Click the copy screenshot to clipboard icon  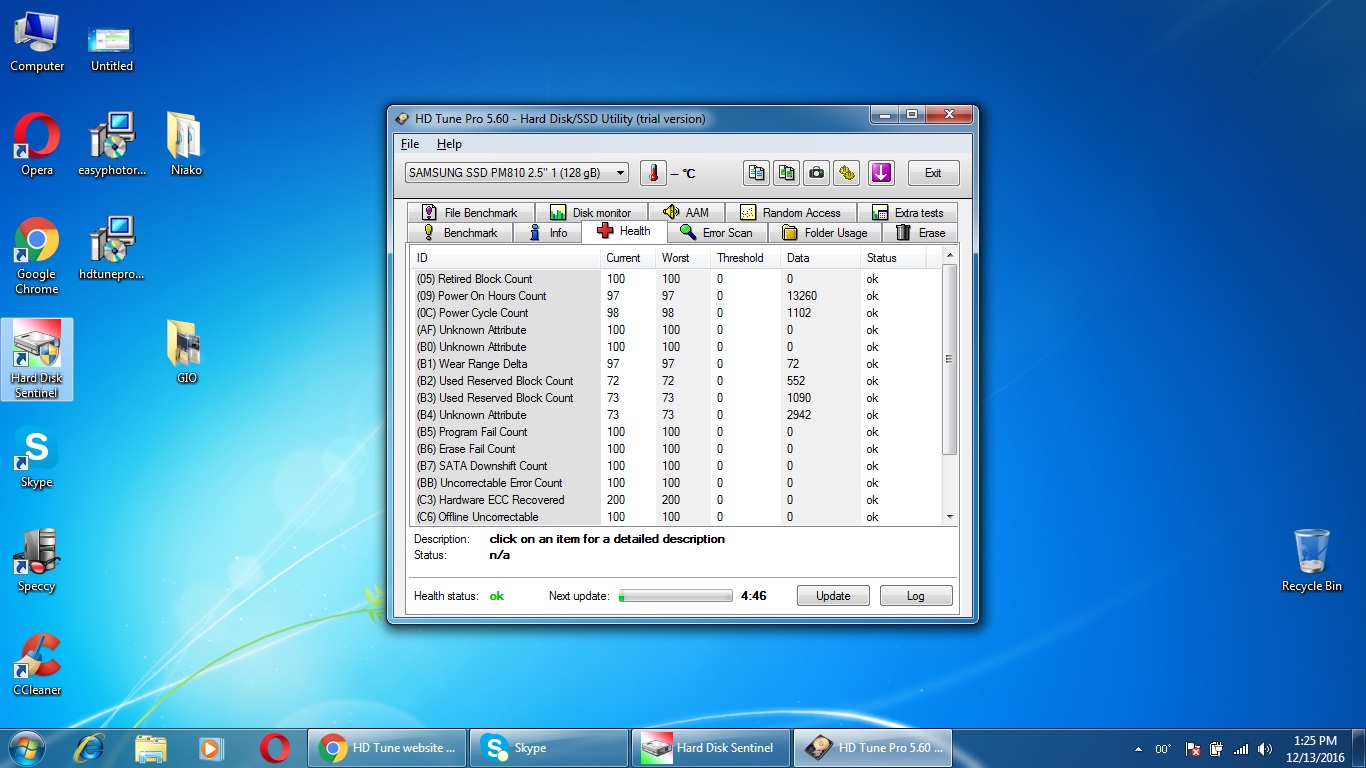point(787,173)
